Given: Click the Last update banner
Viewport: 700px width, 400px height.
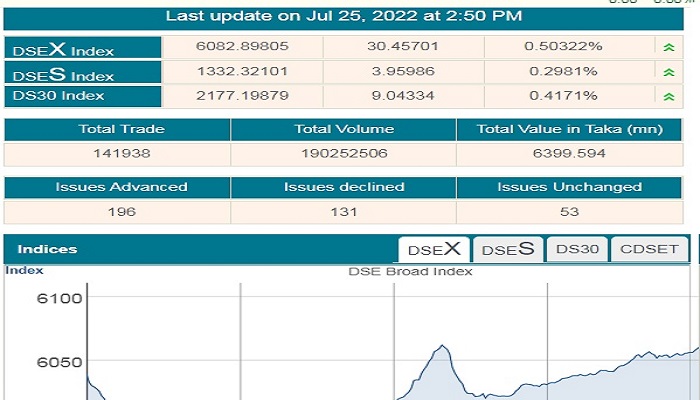Looking at the screenshot, I should point(343,17).
